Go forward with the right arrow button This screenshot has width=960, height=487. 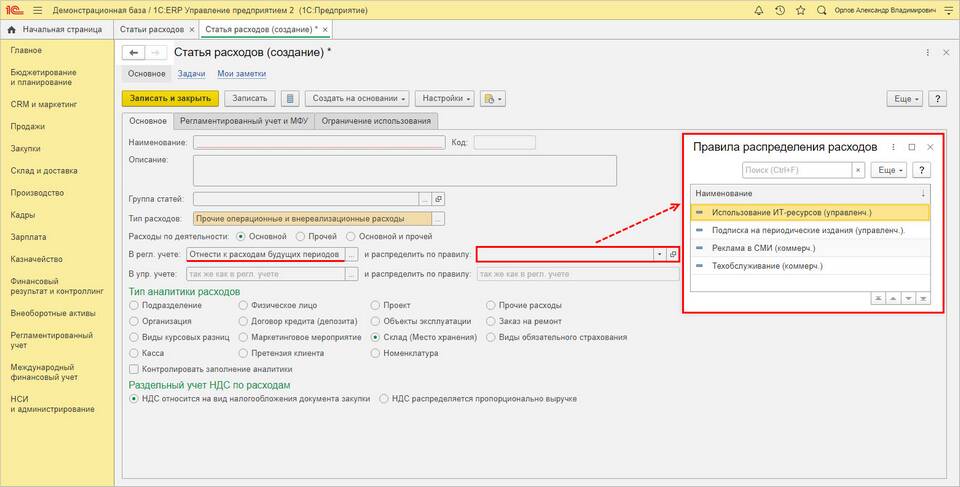(x=156, y=53)
